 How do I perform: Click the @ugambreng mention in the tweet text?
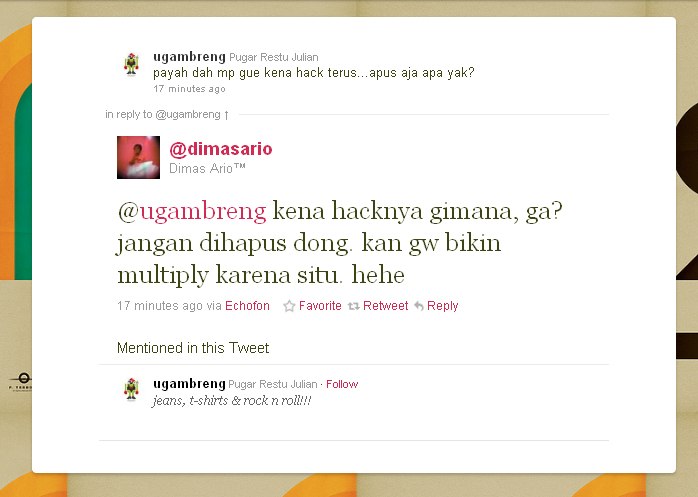[192, 211]
